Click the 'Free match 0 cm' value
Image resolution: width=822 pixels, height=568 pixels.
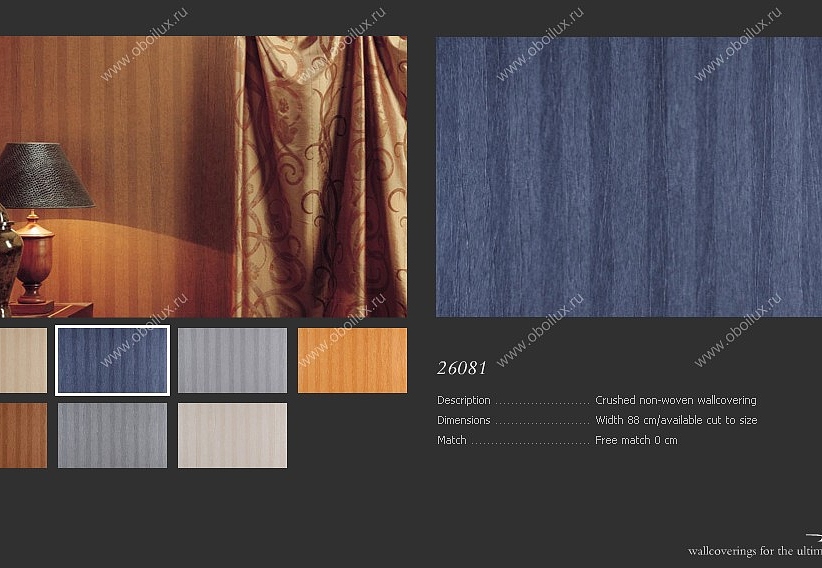click(x=636, y=440)
